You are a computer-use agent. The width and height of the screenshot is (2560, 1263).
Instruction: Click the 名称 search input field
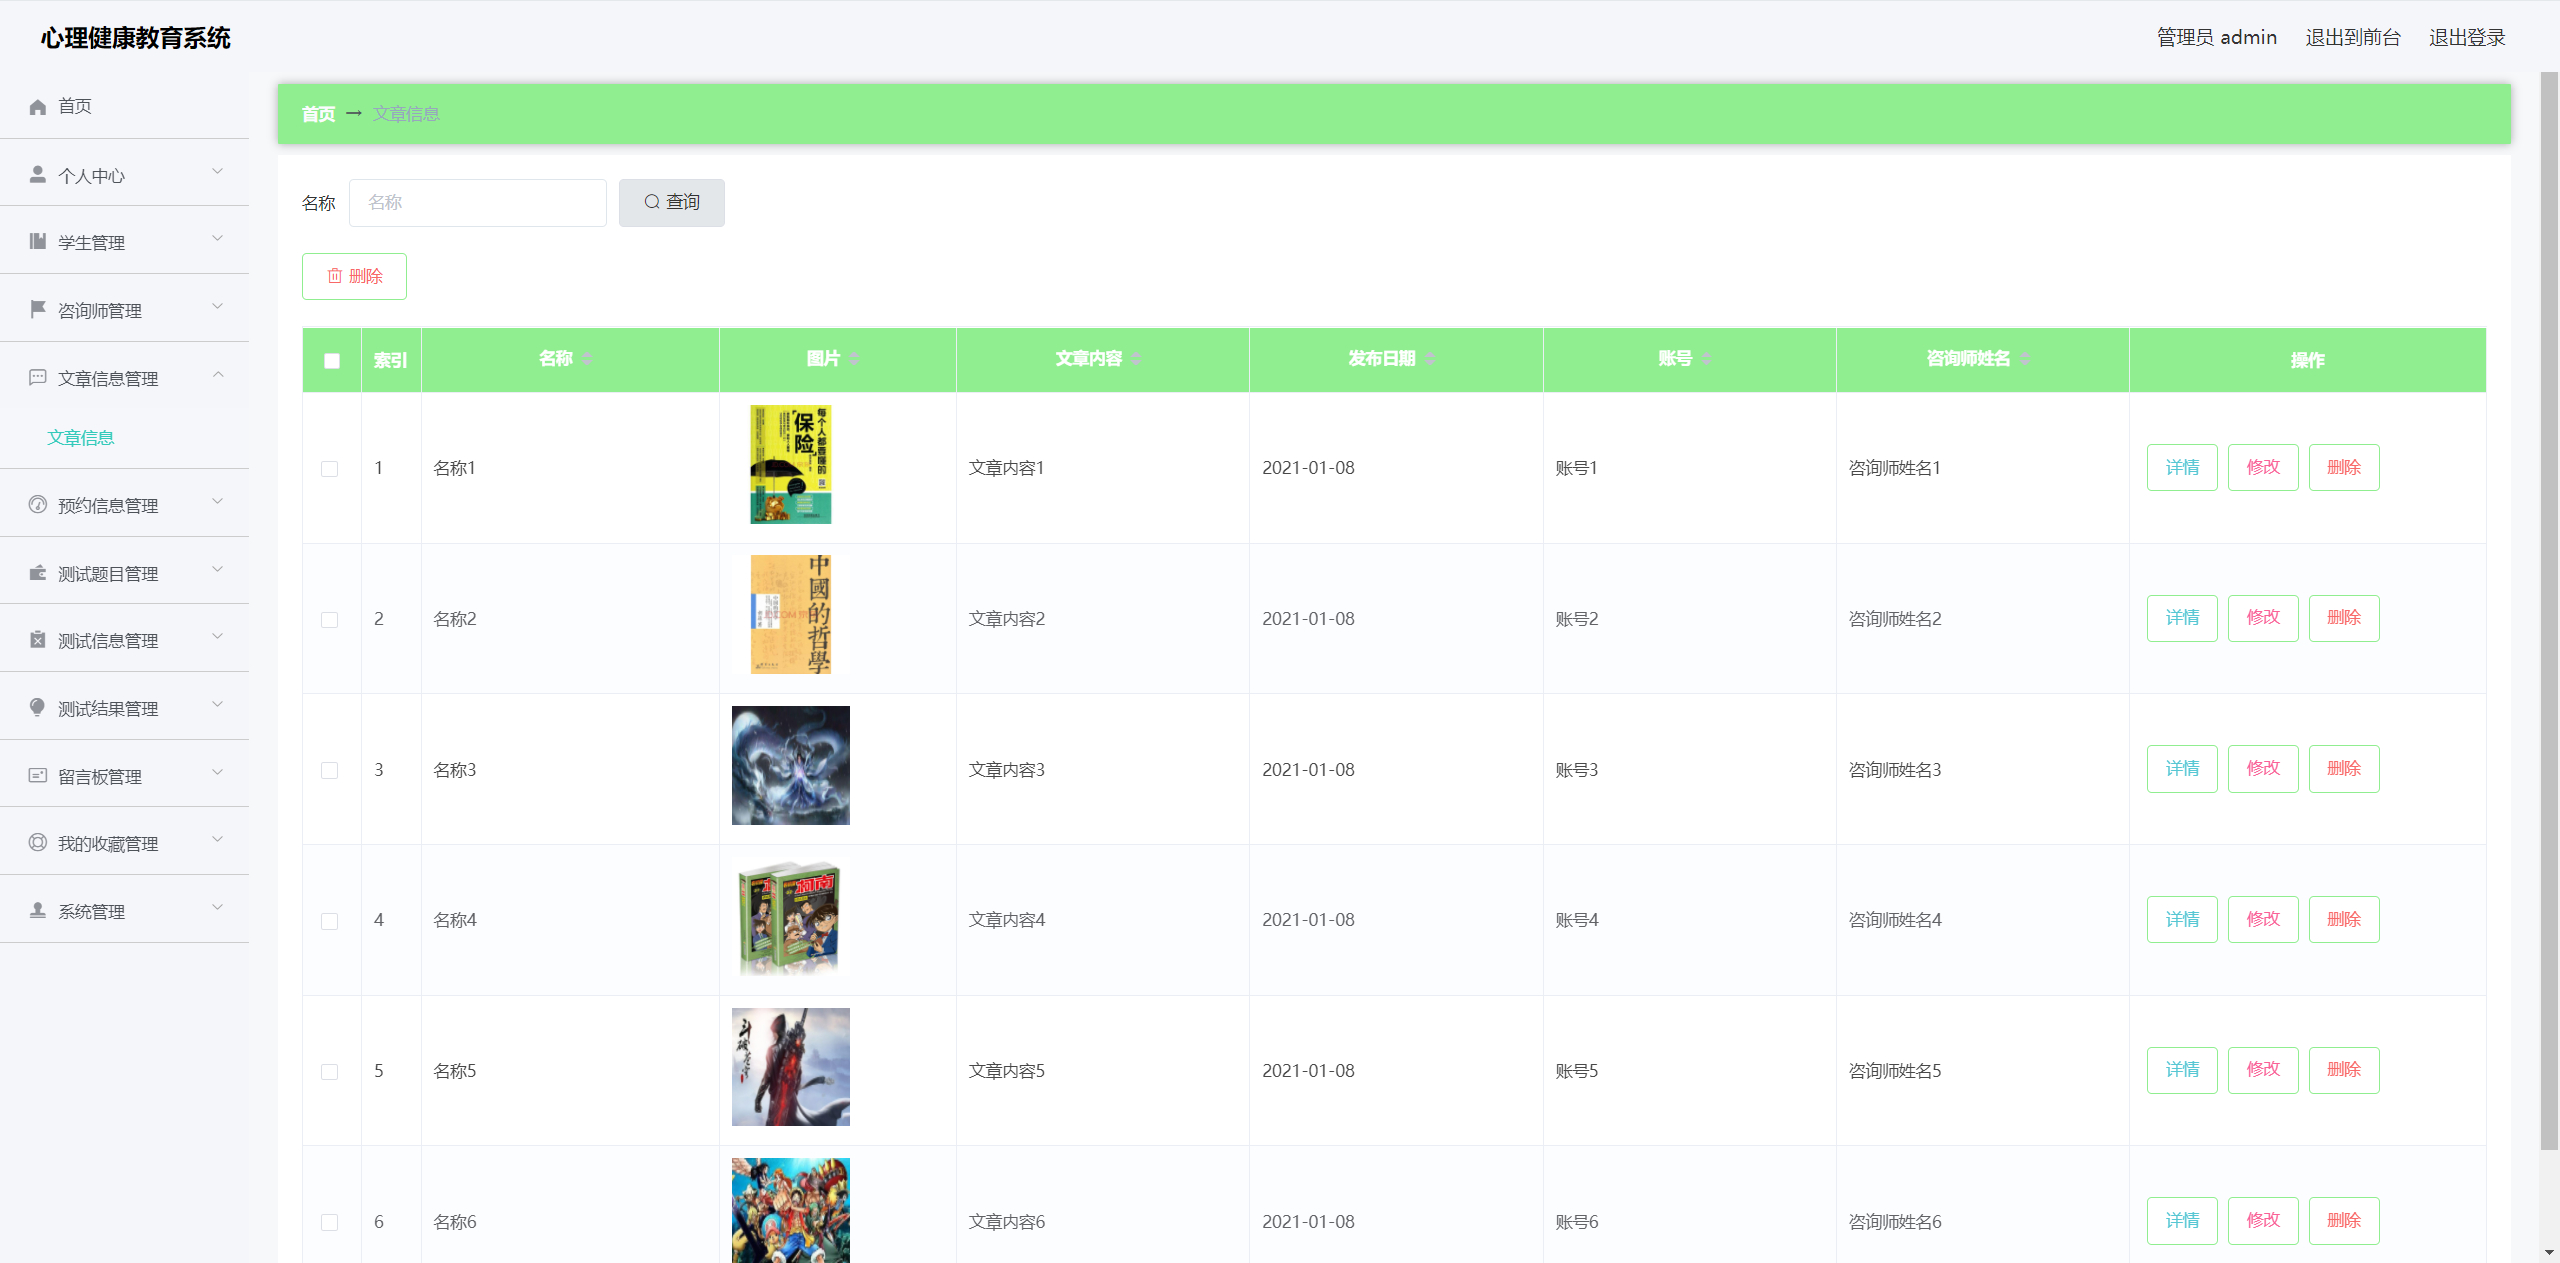click(478, 203)
